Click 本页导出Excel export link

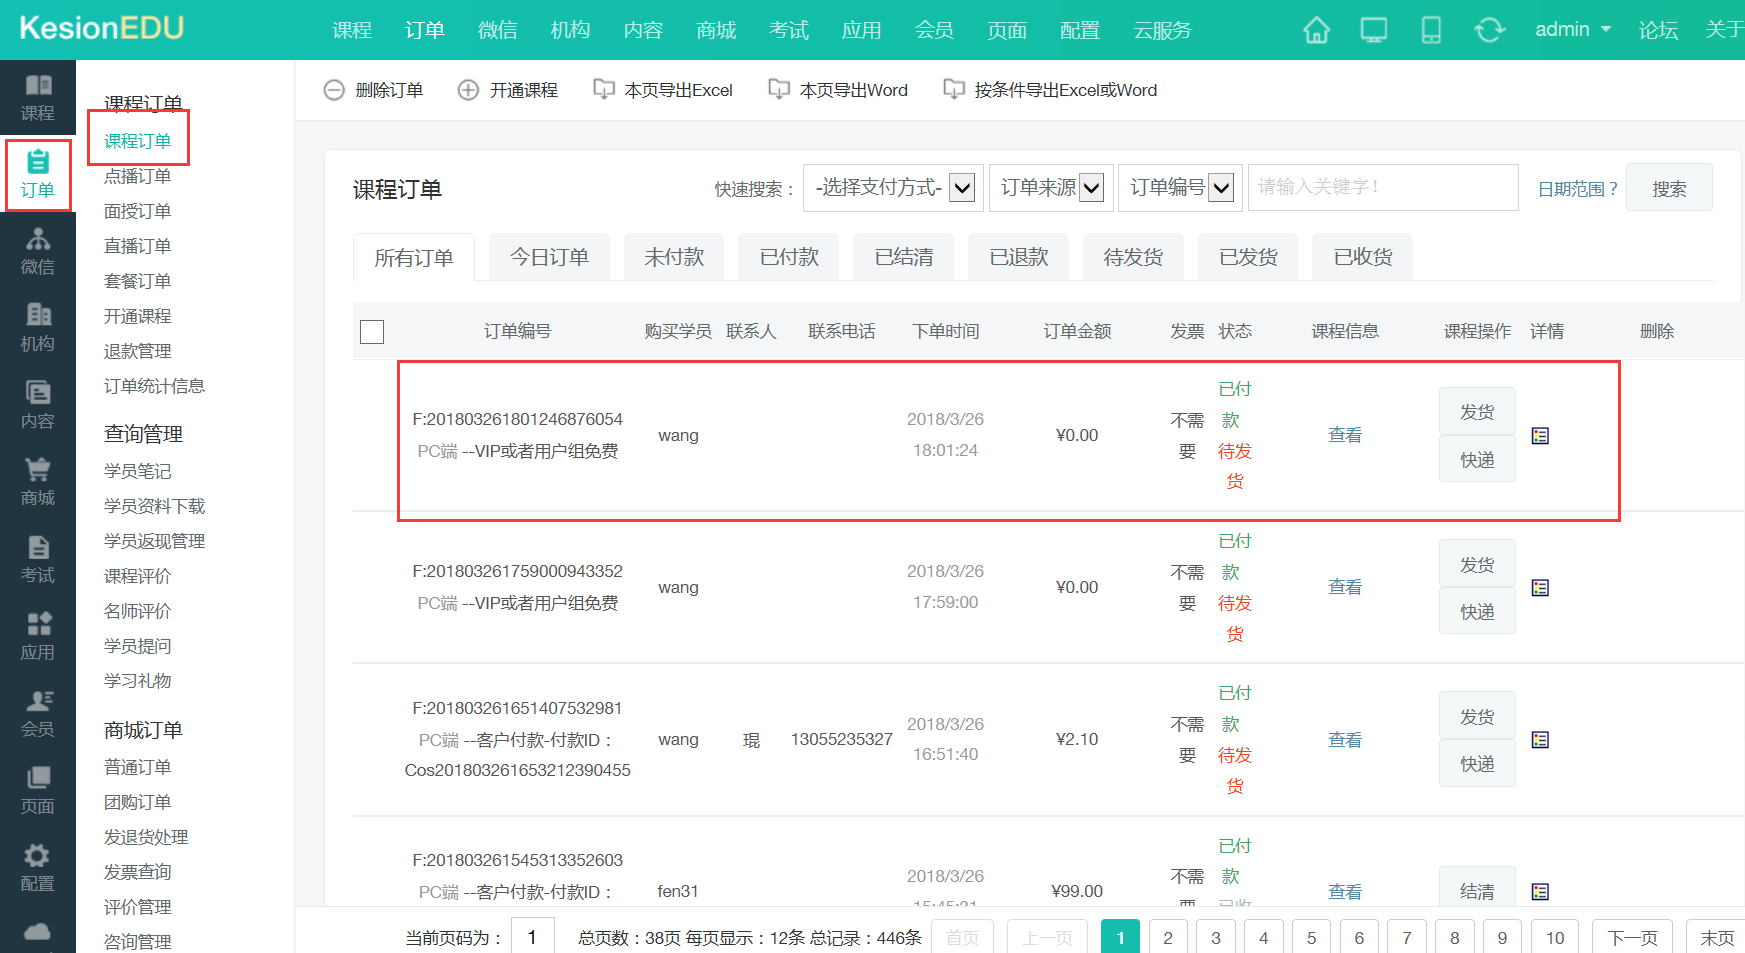tap(664, 90)
